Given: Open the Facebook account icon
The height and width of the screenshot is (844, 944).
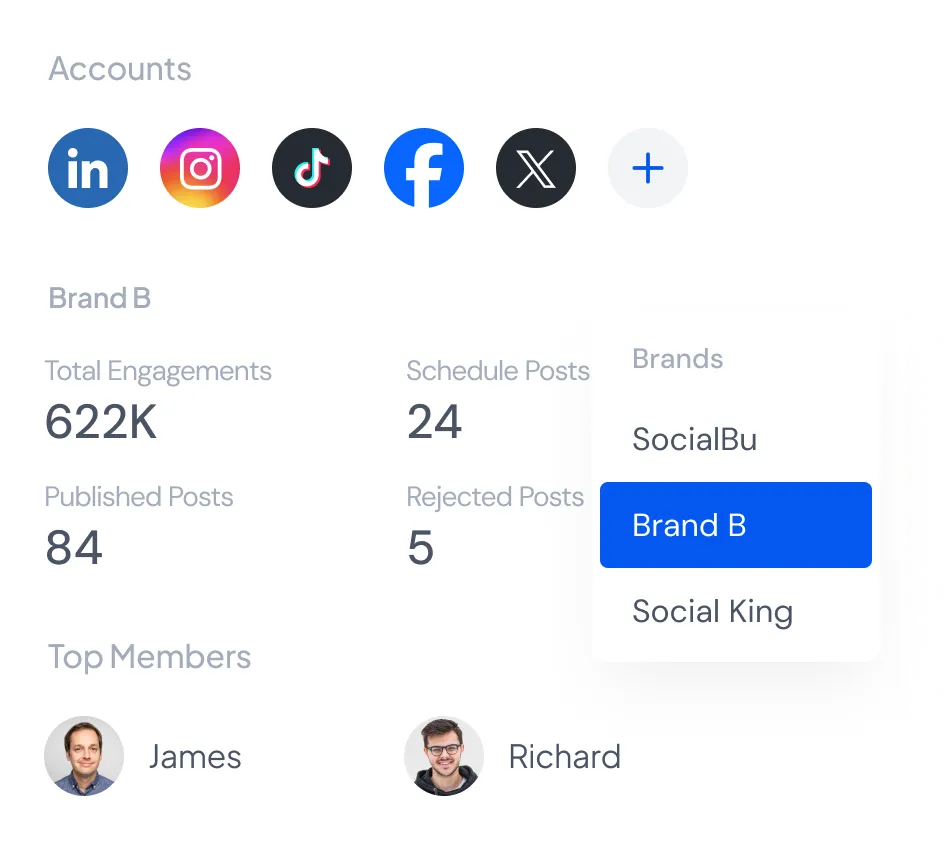Looking at the screenshot, I should [423, 168].
